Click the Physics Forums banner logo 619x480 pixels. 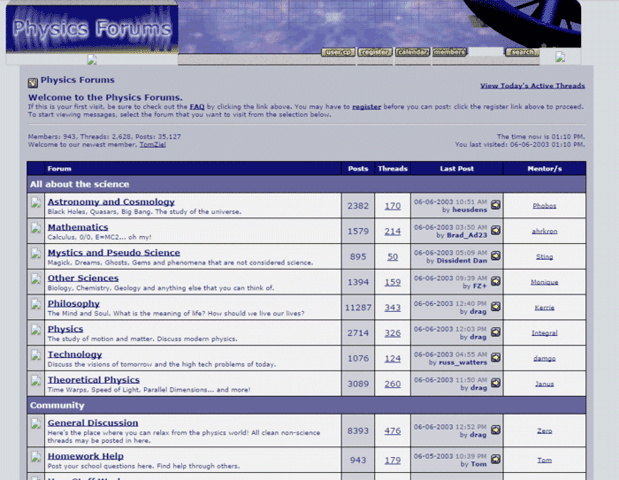pyautogui.click(x=90, y=28)
